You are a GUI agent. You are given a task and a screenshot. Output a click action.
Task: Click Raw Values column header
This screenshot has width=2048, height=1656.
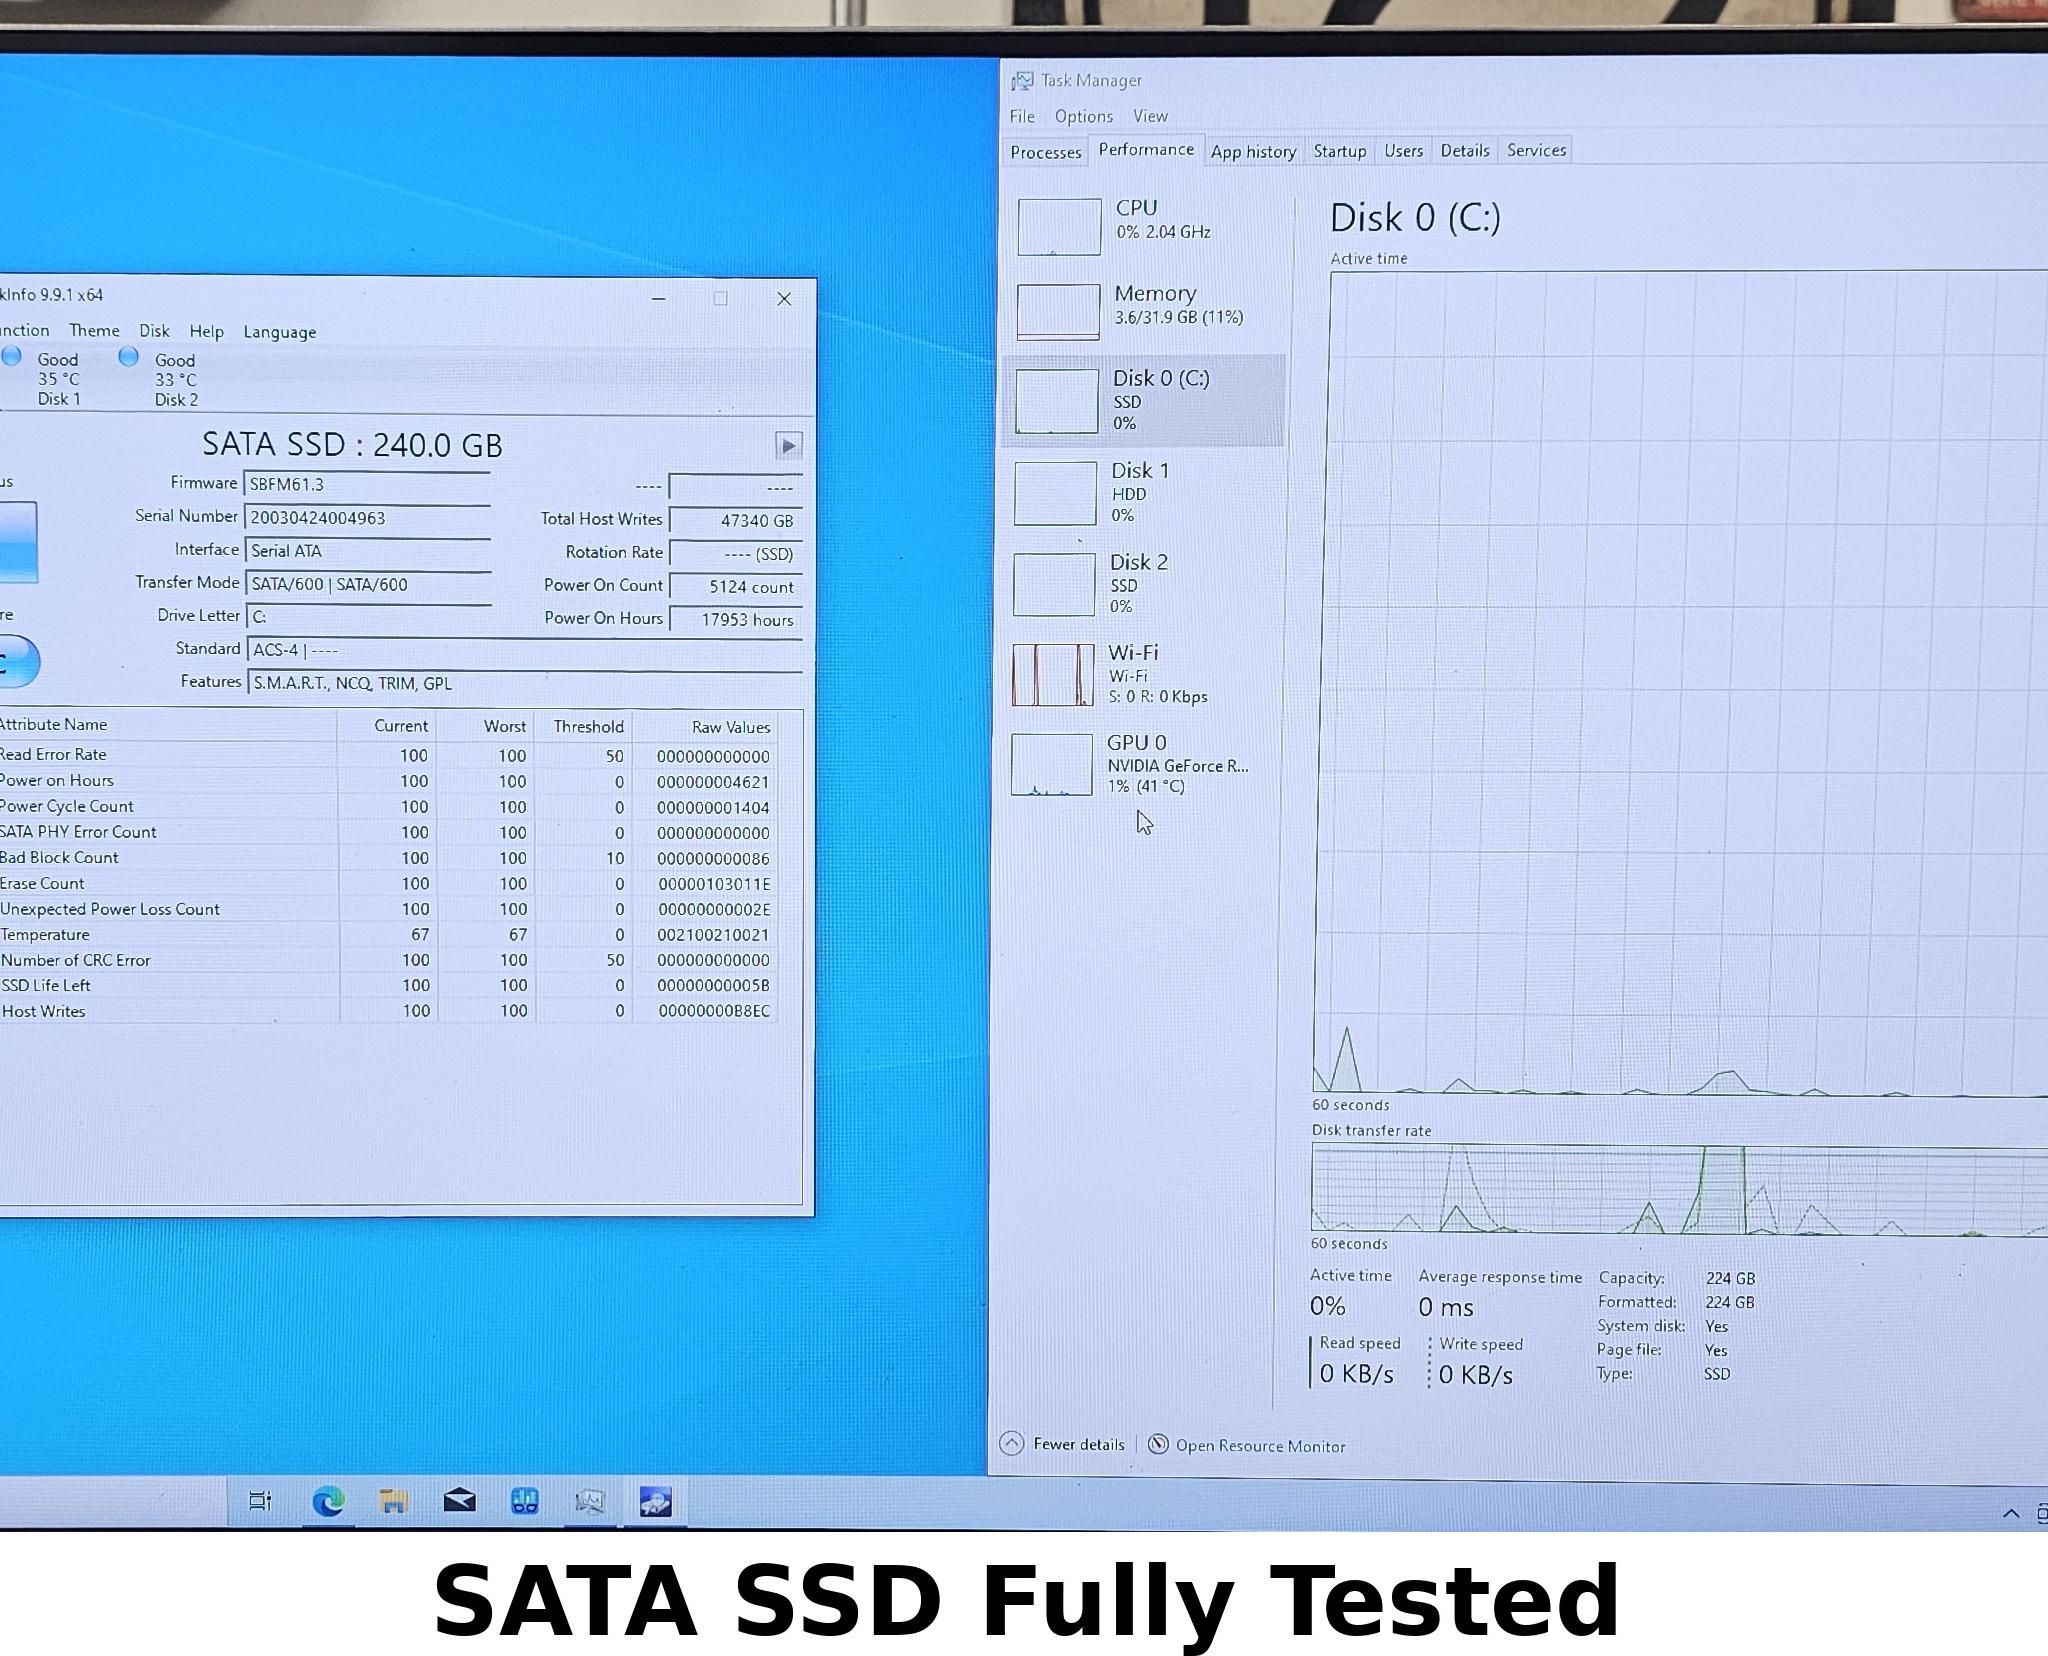(x=706, y=727)
